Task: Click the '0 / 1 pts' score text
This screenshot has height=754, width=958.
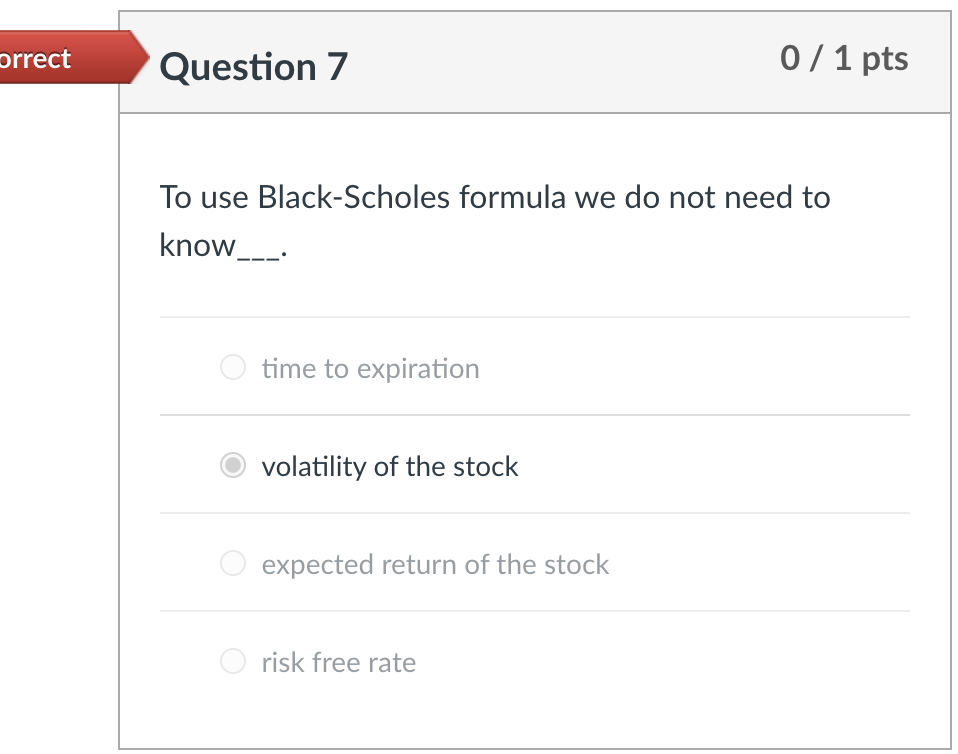Action: pyautogui.click(x=844, y=58)
